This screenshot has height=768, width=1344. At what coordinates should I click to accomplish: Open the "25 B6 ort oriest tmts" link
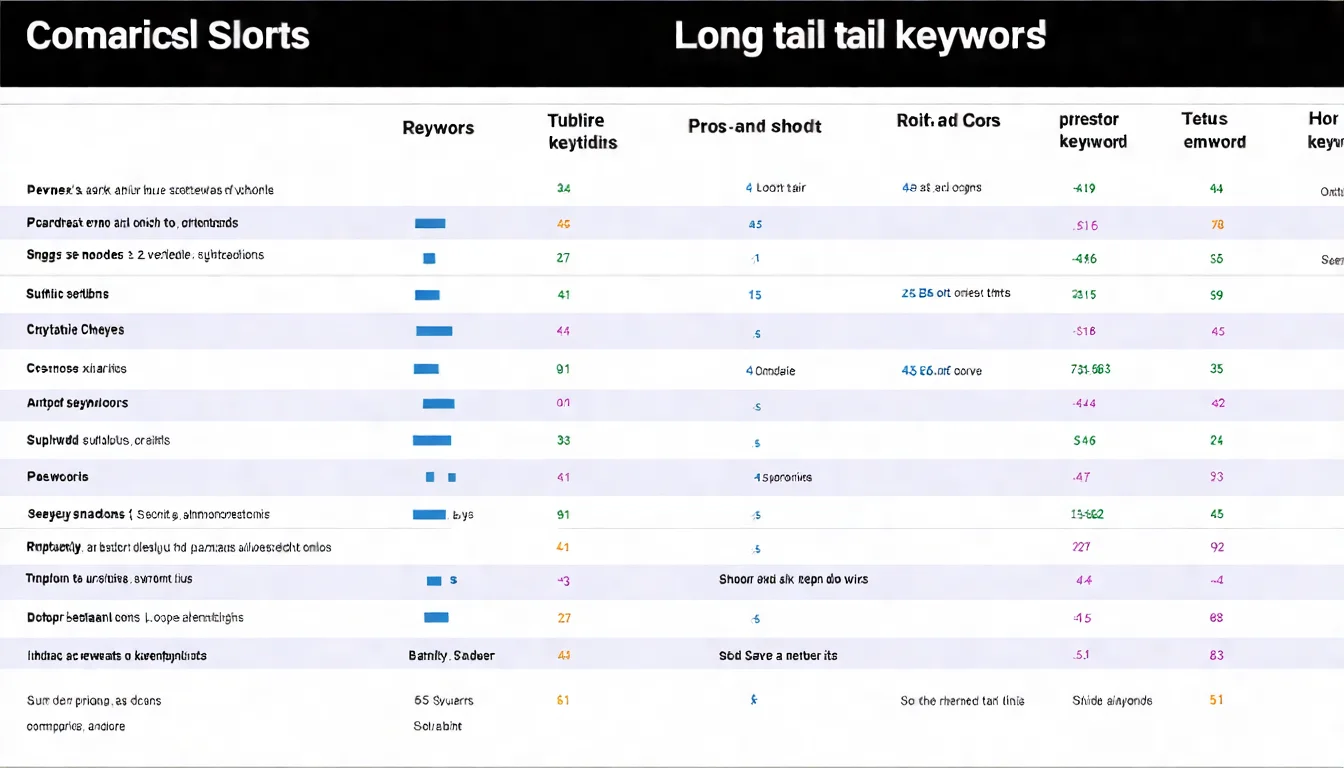(955, 294)
